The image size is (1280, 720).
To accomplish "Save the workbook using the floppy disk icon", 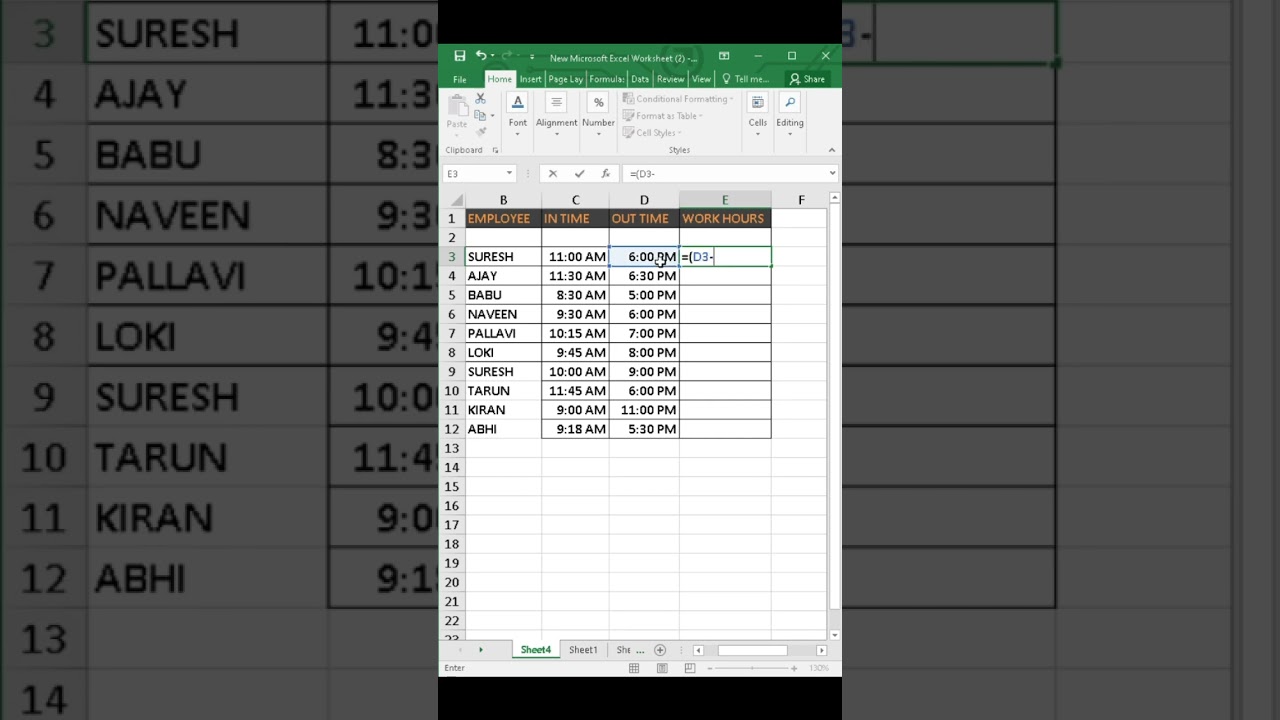I will [x=459, y=56].
